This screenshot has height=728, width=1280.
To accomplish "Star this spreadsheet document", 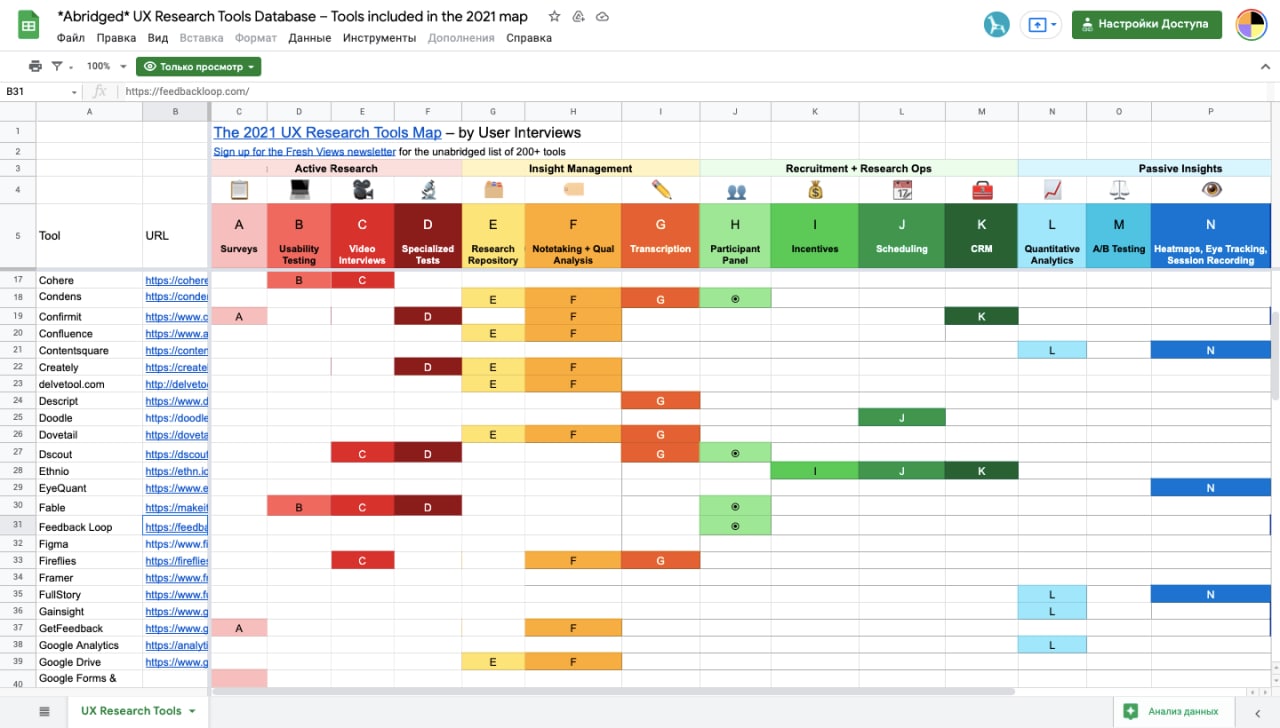I will 554,17.
